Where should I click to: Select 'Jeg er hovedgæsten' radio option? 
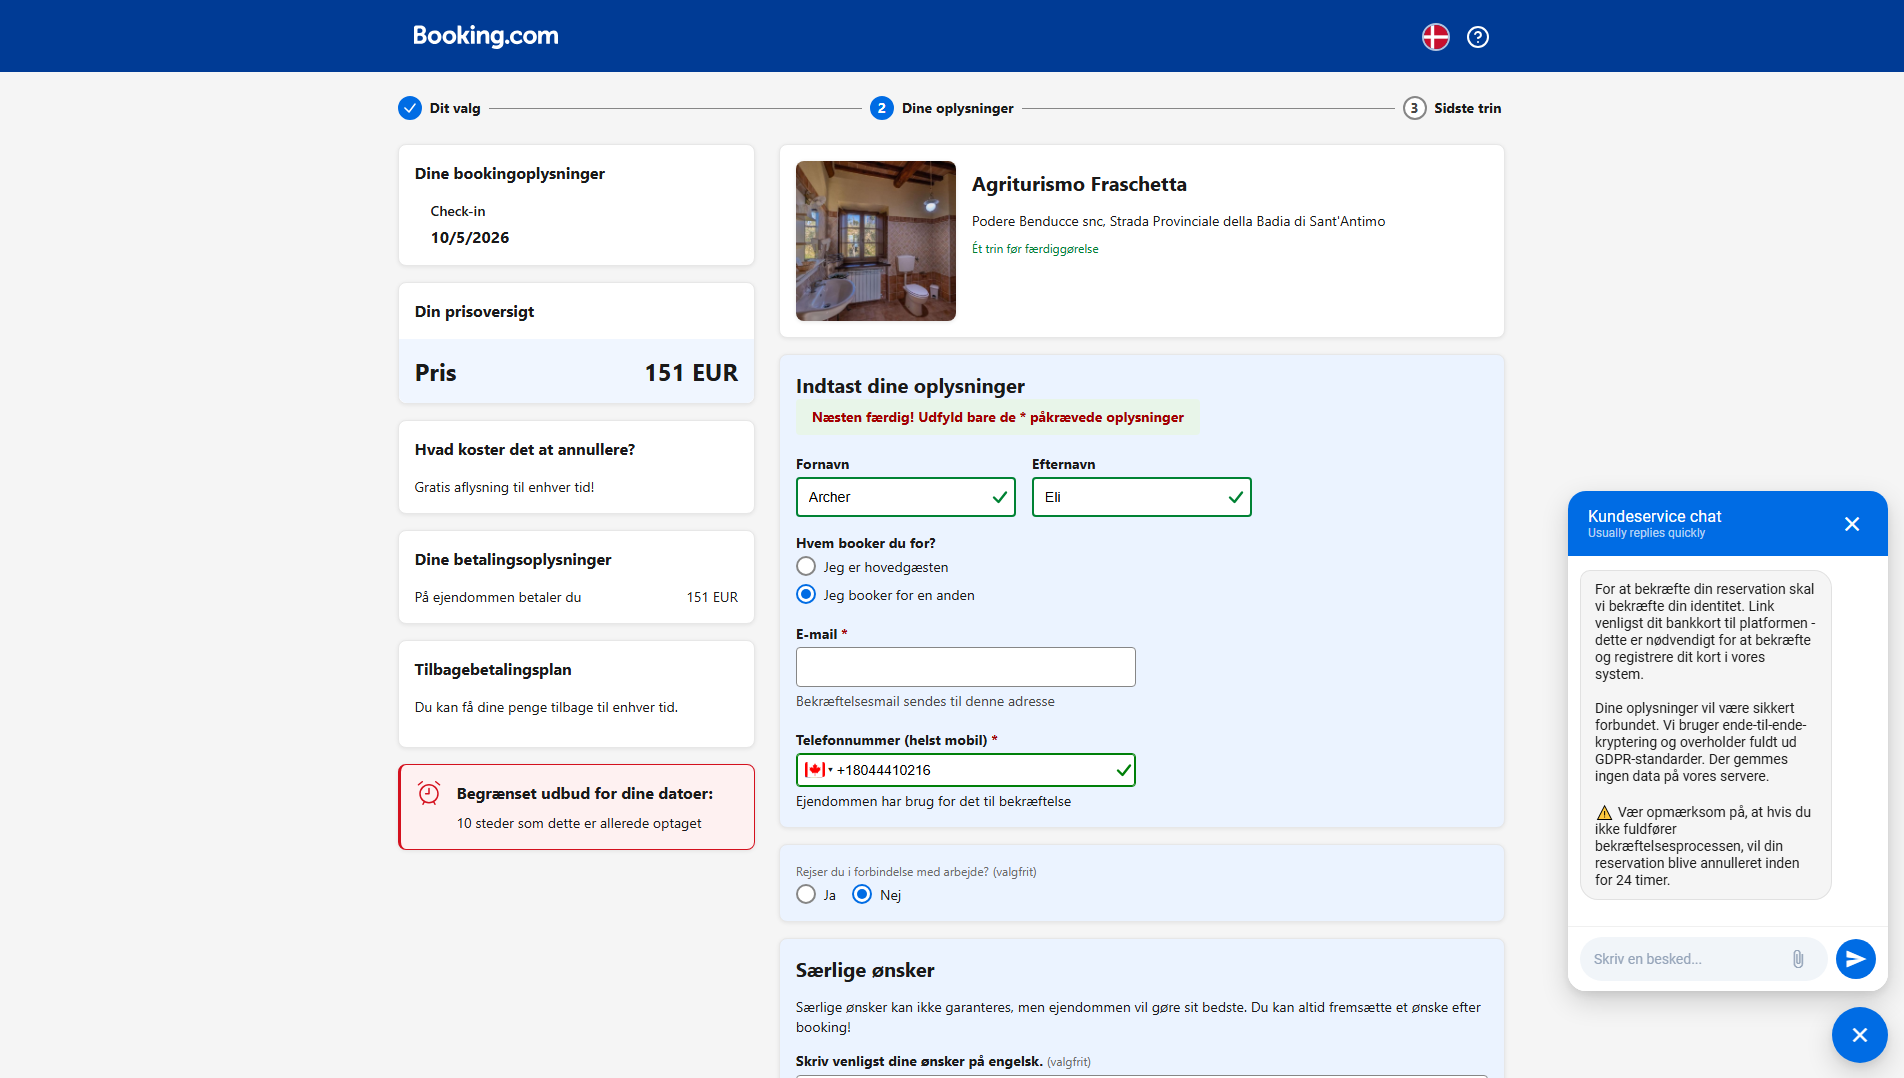coord(806,567)
